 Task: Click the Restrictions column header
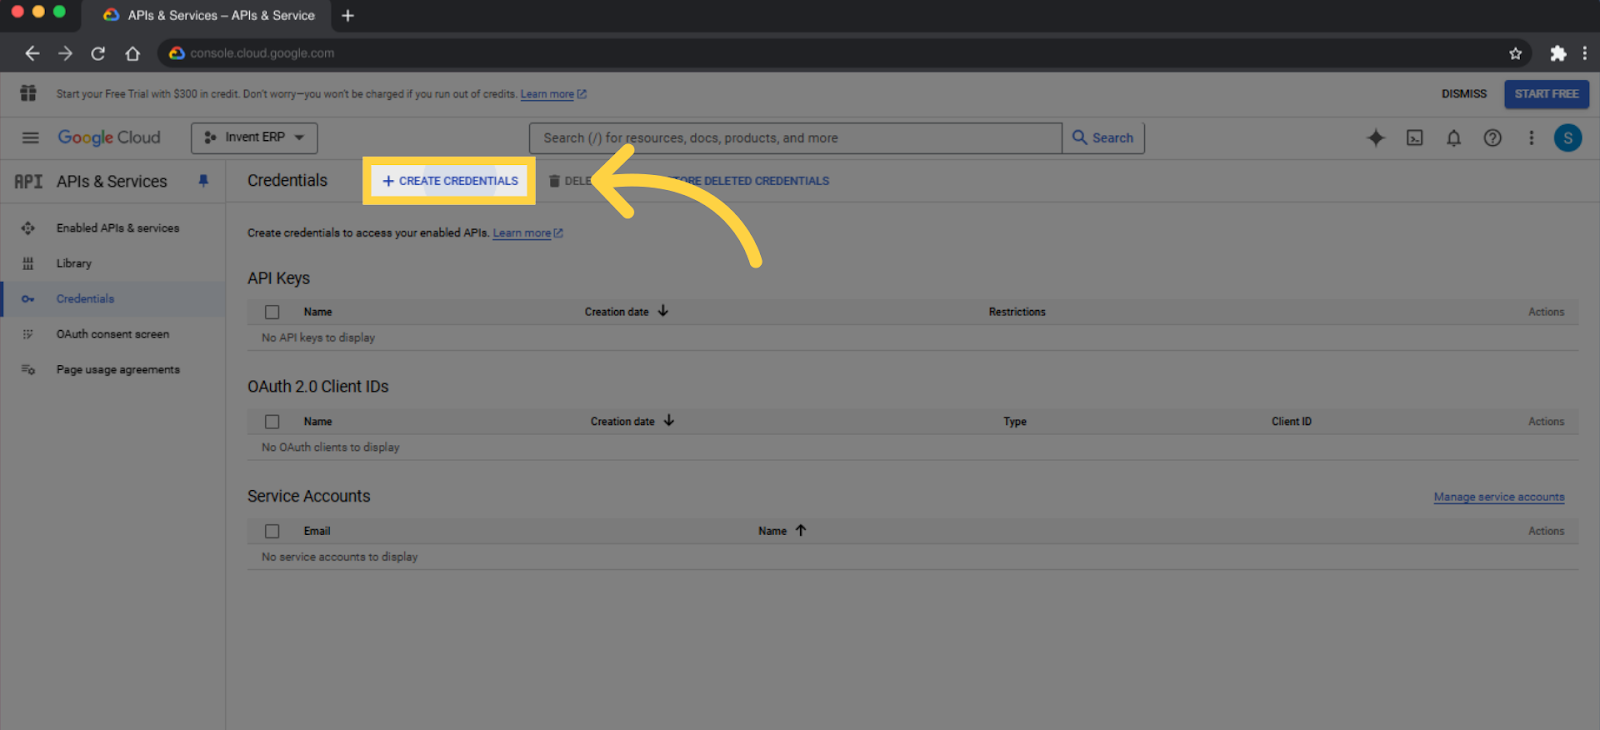coord(1017,312)
